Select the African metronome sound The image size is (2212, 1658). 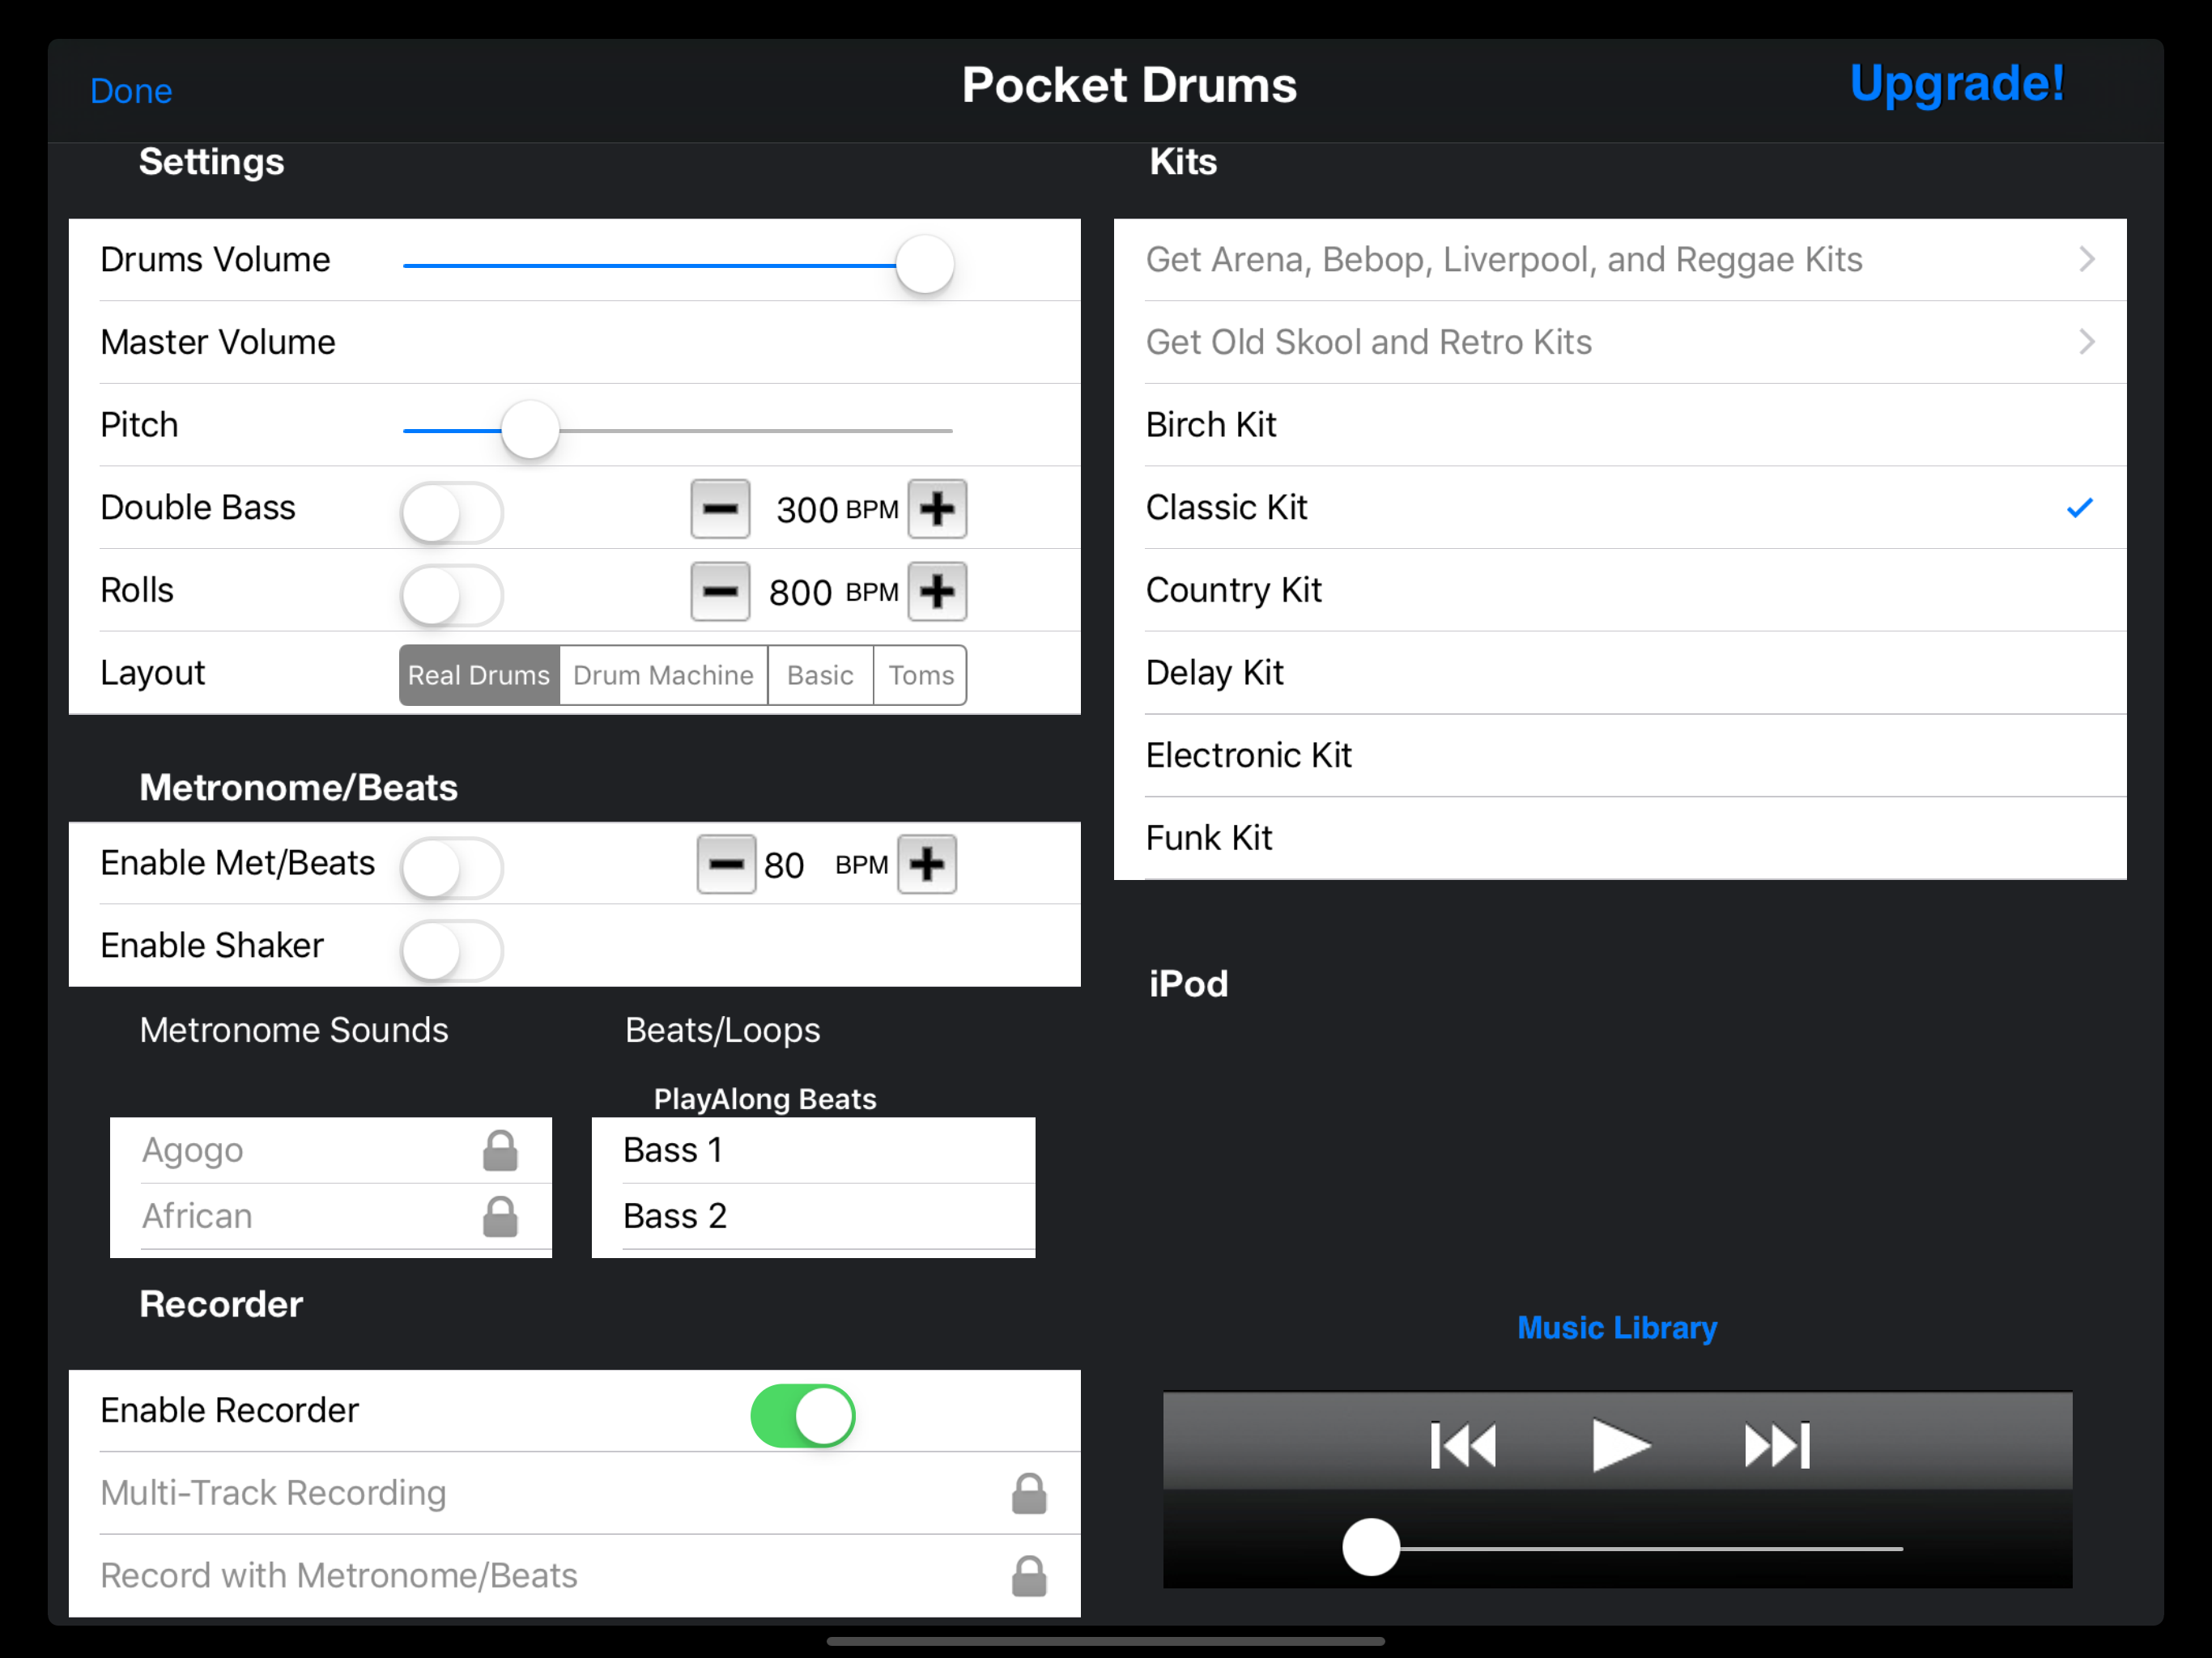click(331, 1217)
